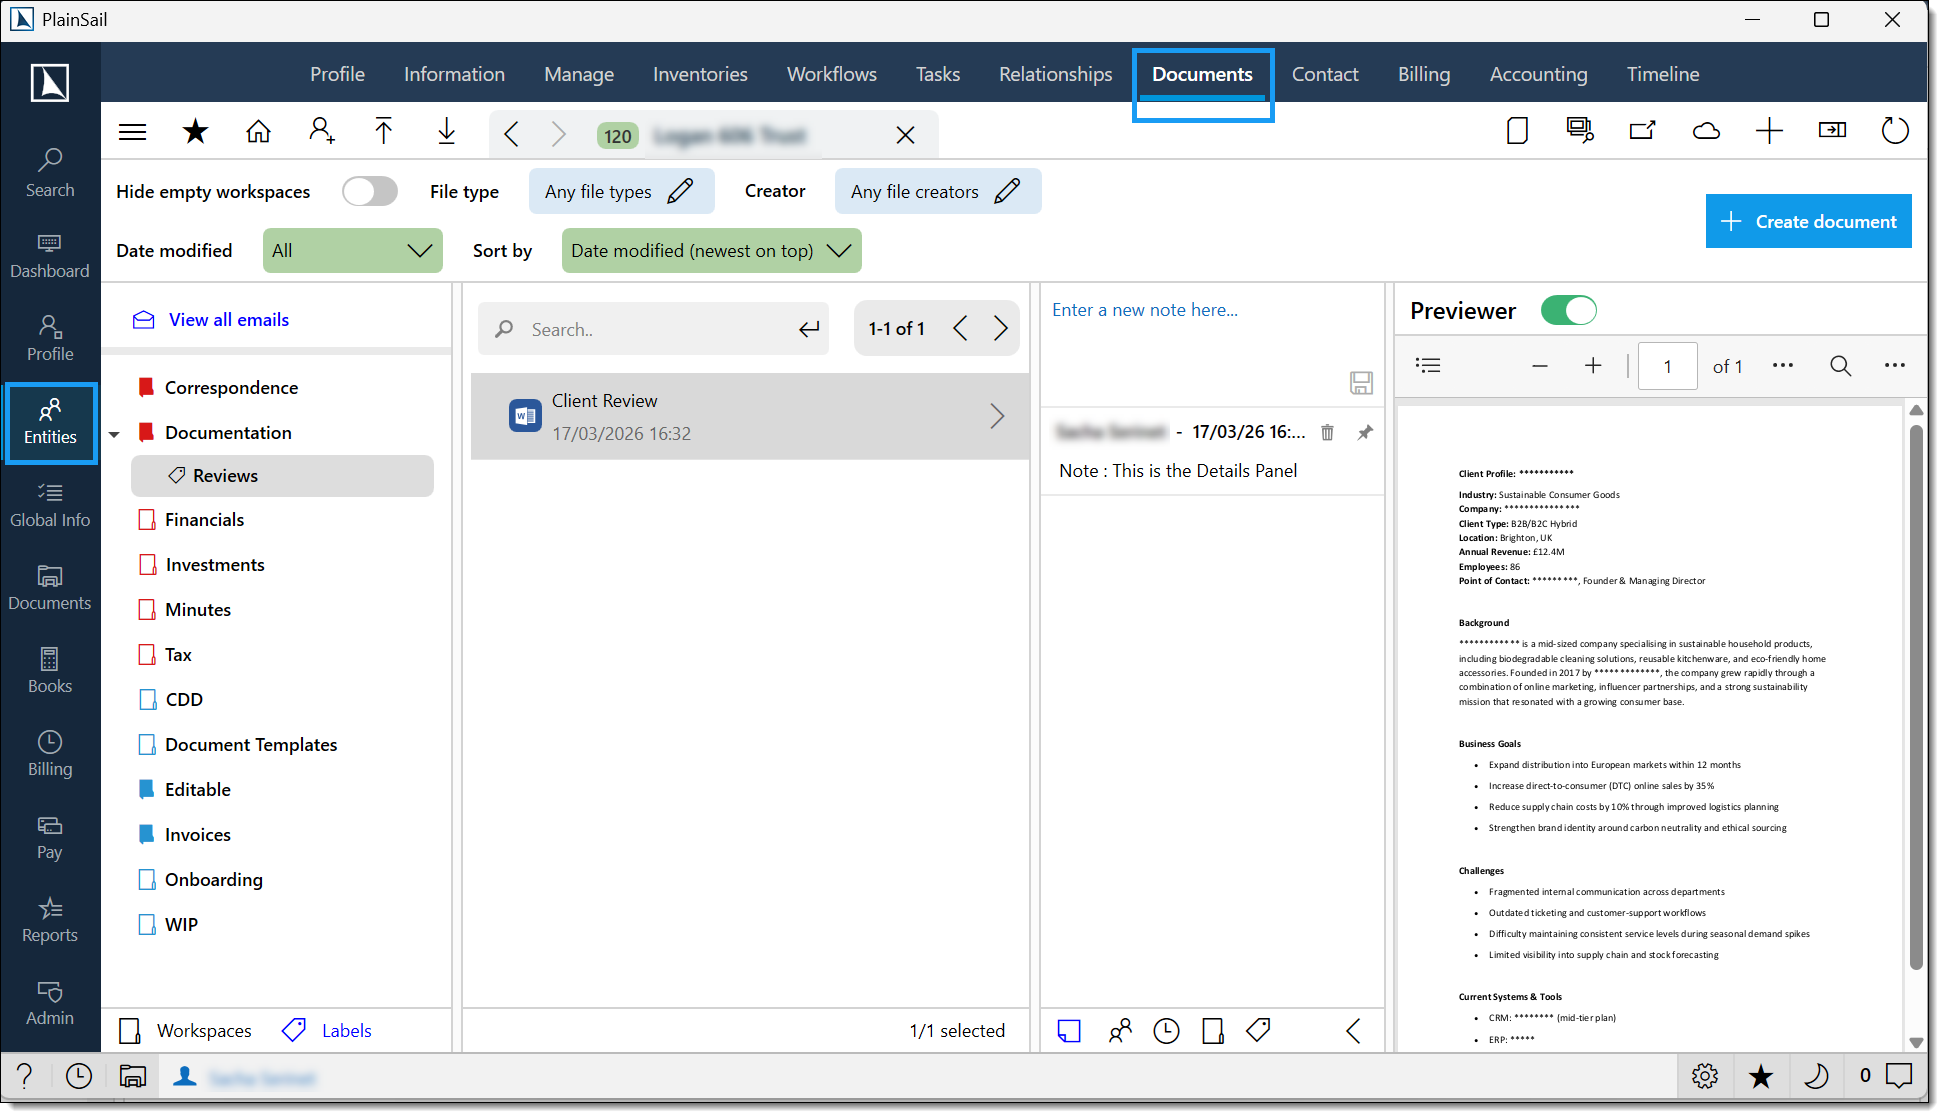
Task: Open the Accounting tab
Action: [x=1538, y=73]
